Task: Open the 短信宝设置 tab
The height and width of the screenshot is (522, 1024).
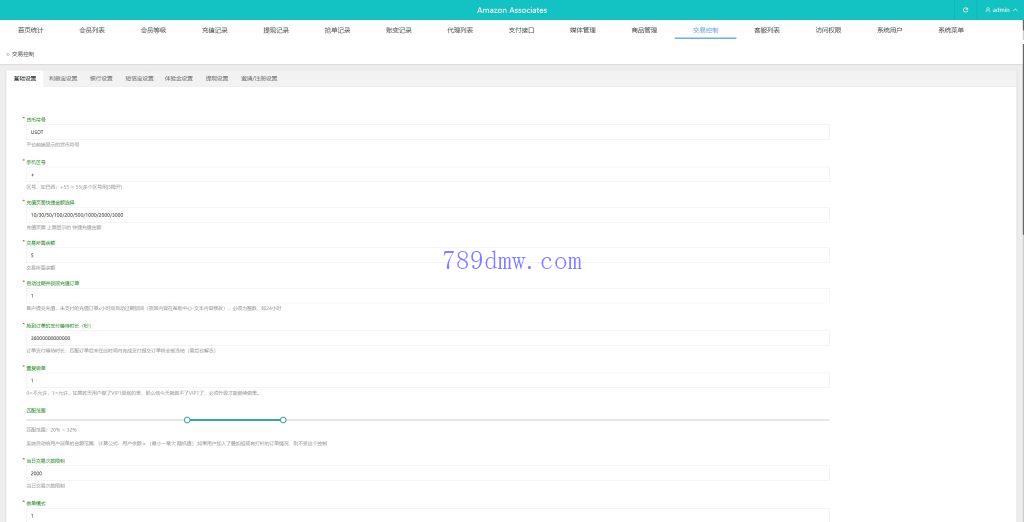Action: (139, 78)
